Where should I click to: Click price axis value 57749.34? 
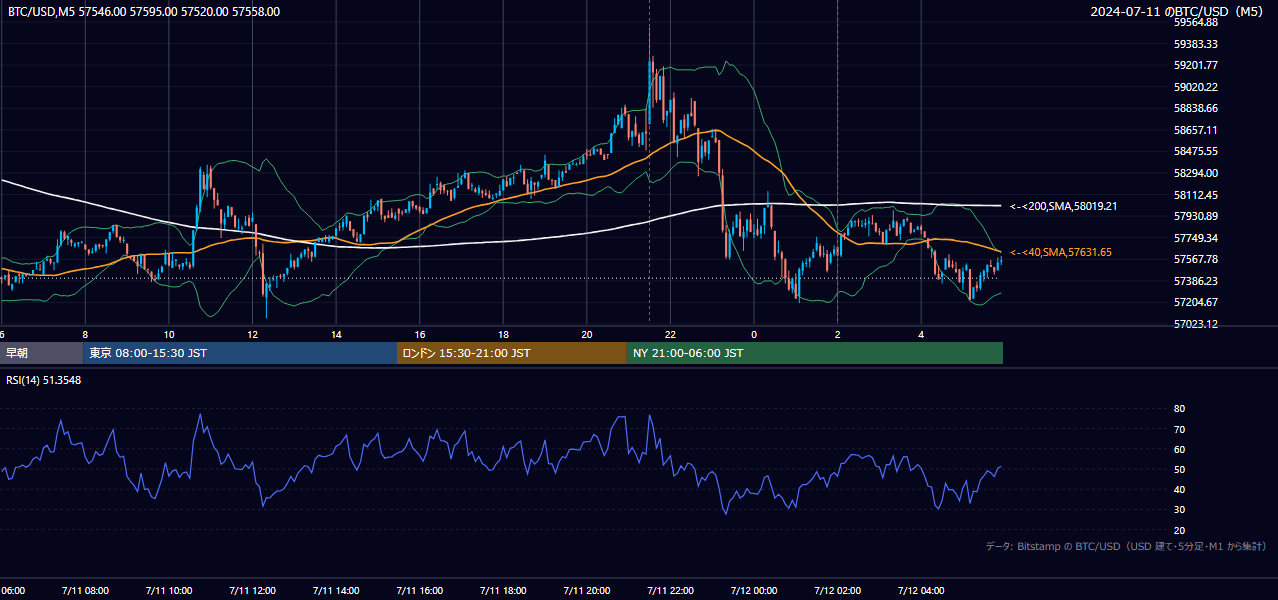coord(1195,238)
